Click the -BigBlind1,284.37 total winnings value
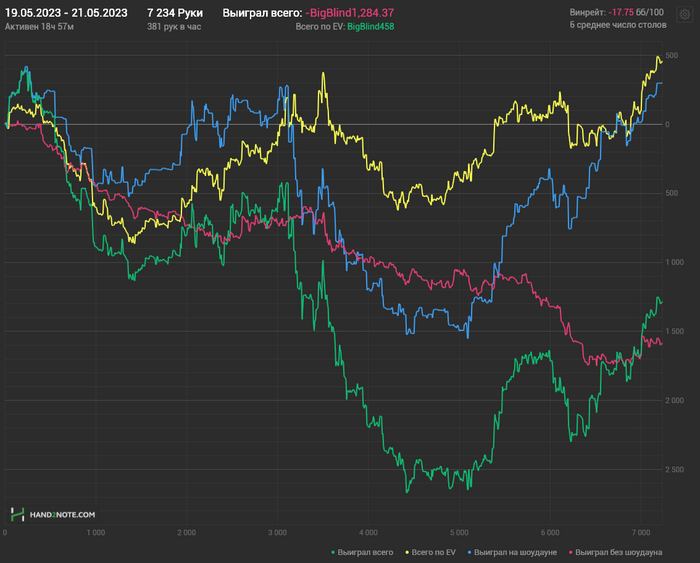The image size is (700, 563). click(350, 13)
